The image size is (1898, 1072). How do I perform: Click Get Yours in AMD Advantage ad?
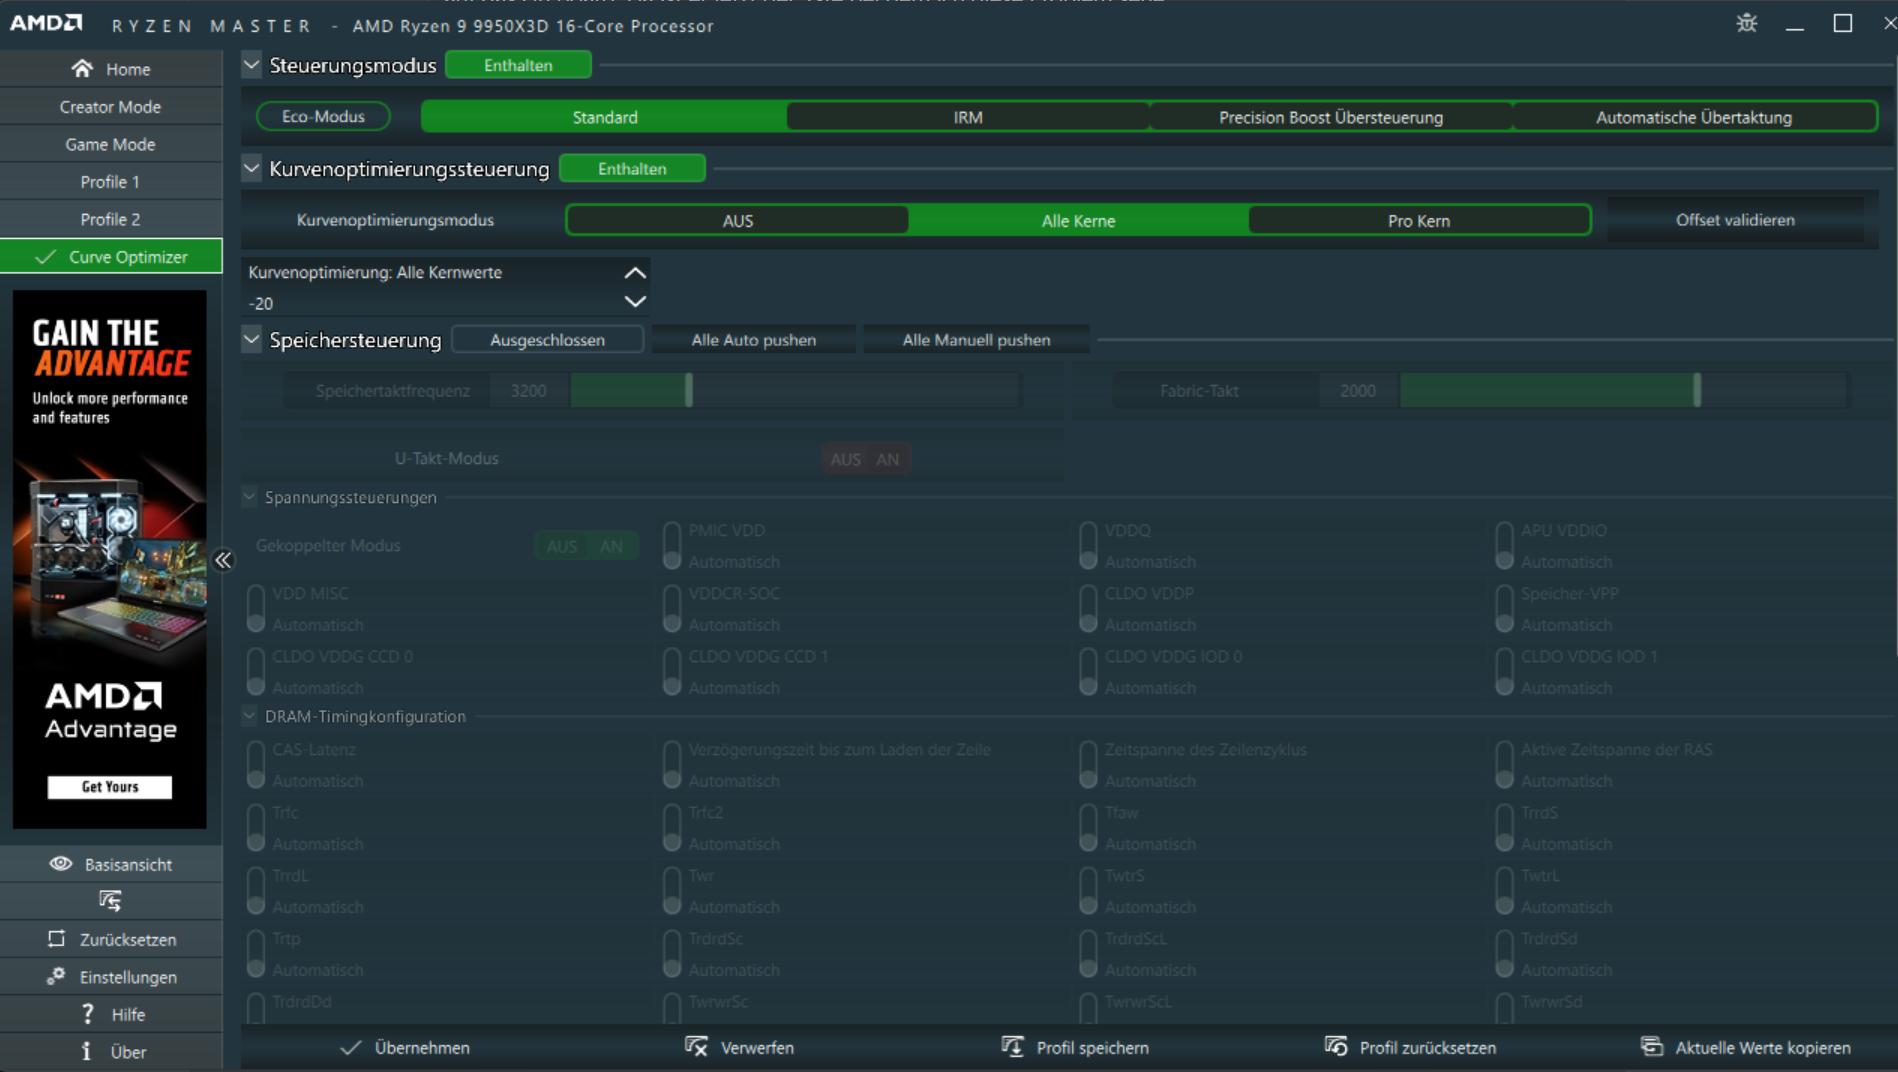click(x=110, y=787)
